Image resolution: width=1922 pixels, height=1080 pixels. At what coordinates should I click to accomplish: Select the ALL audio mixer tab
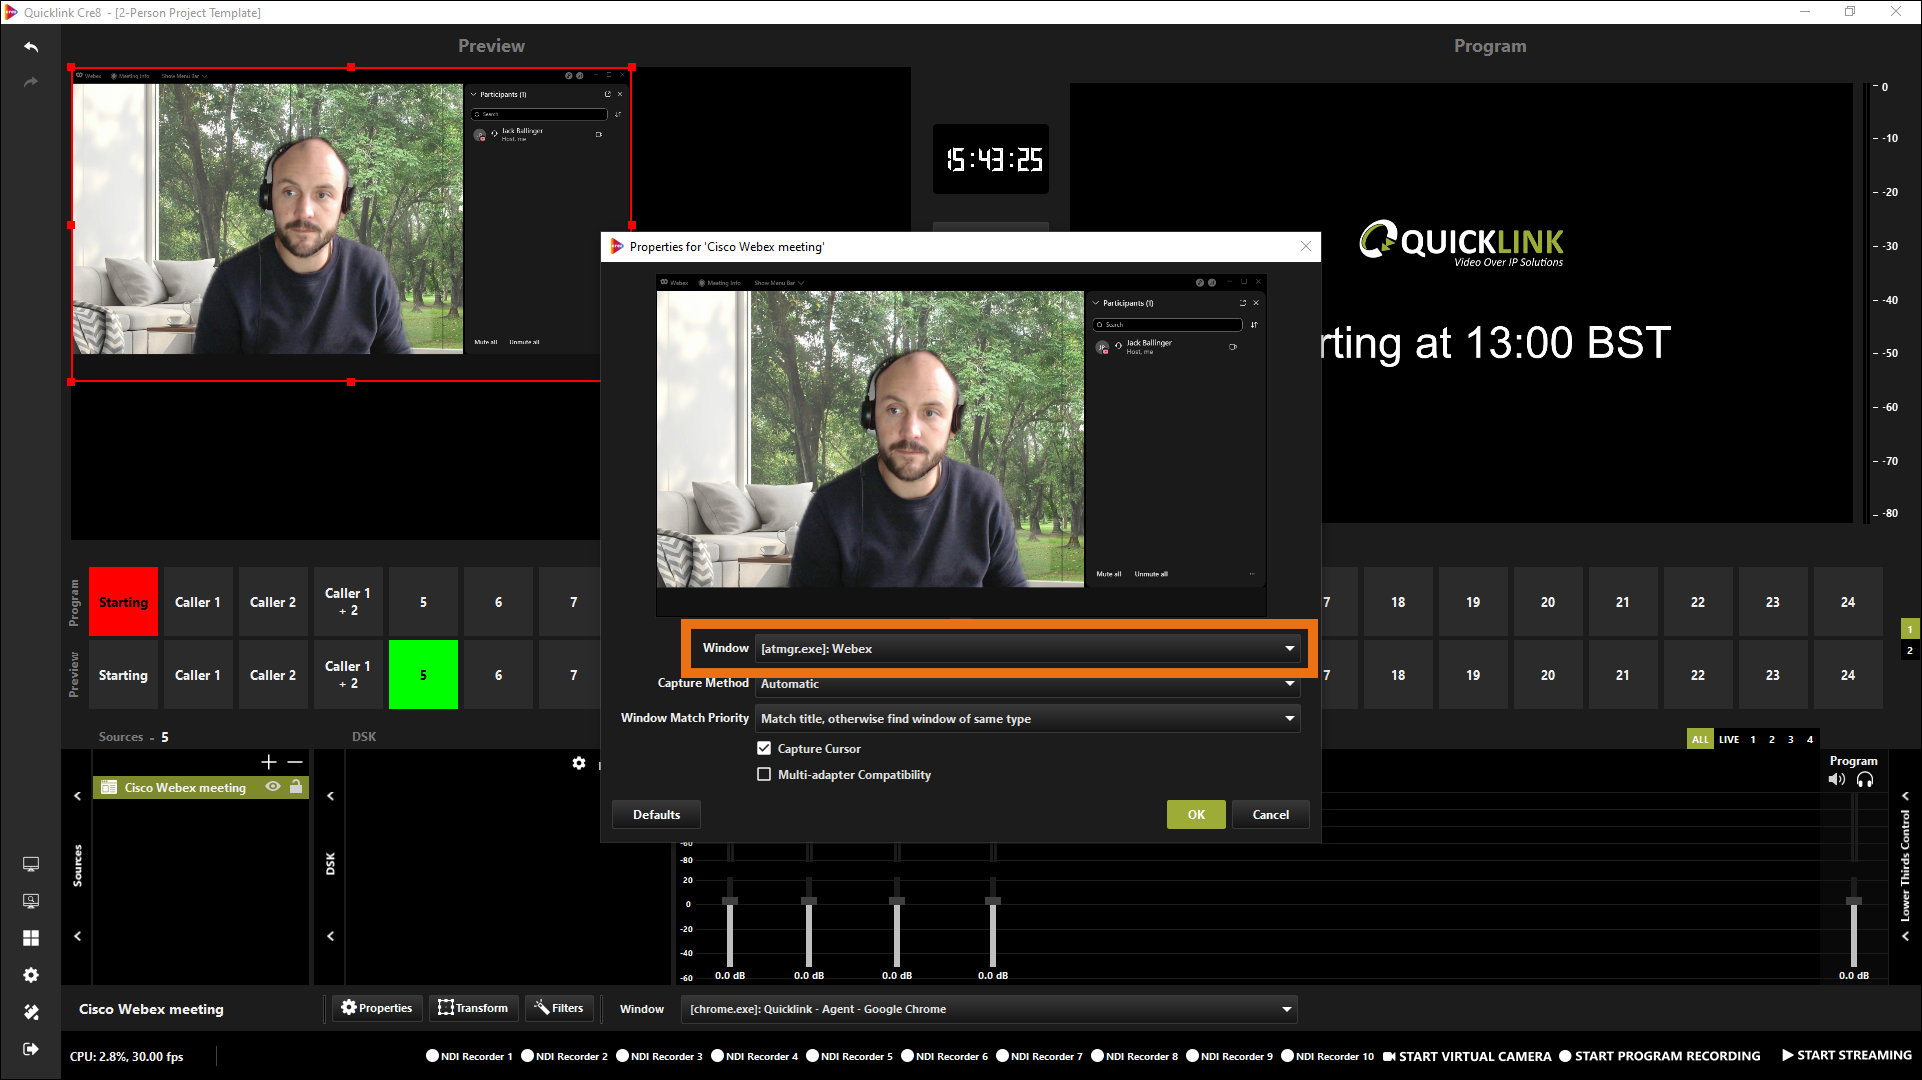click(x=1700, y=740)
